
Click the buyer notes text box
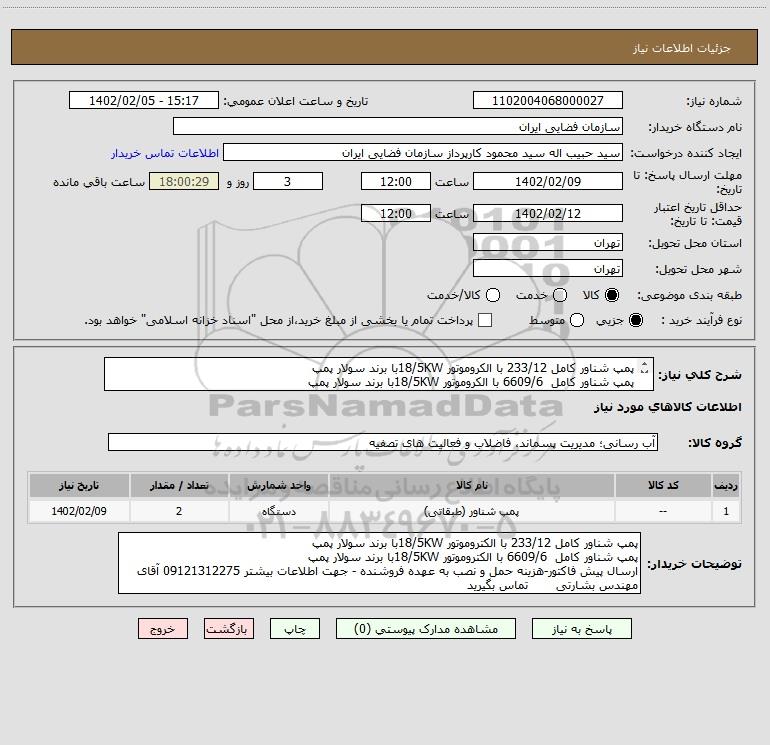(380, 563)
